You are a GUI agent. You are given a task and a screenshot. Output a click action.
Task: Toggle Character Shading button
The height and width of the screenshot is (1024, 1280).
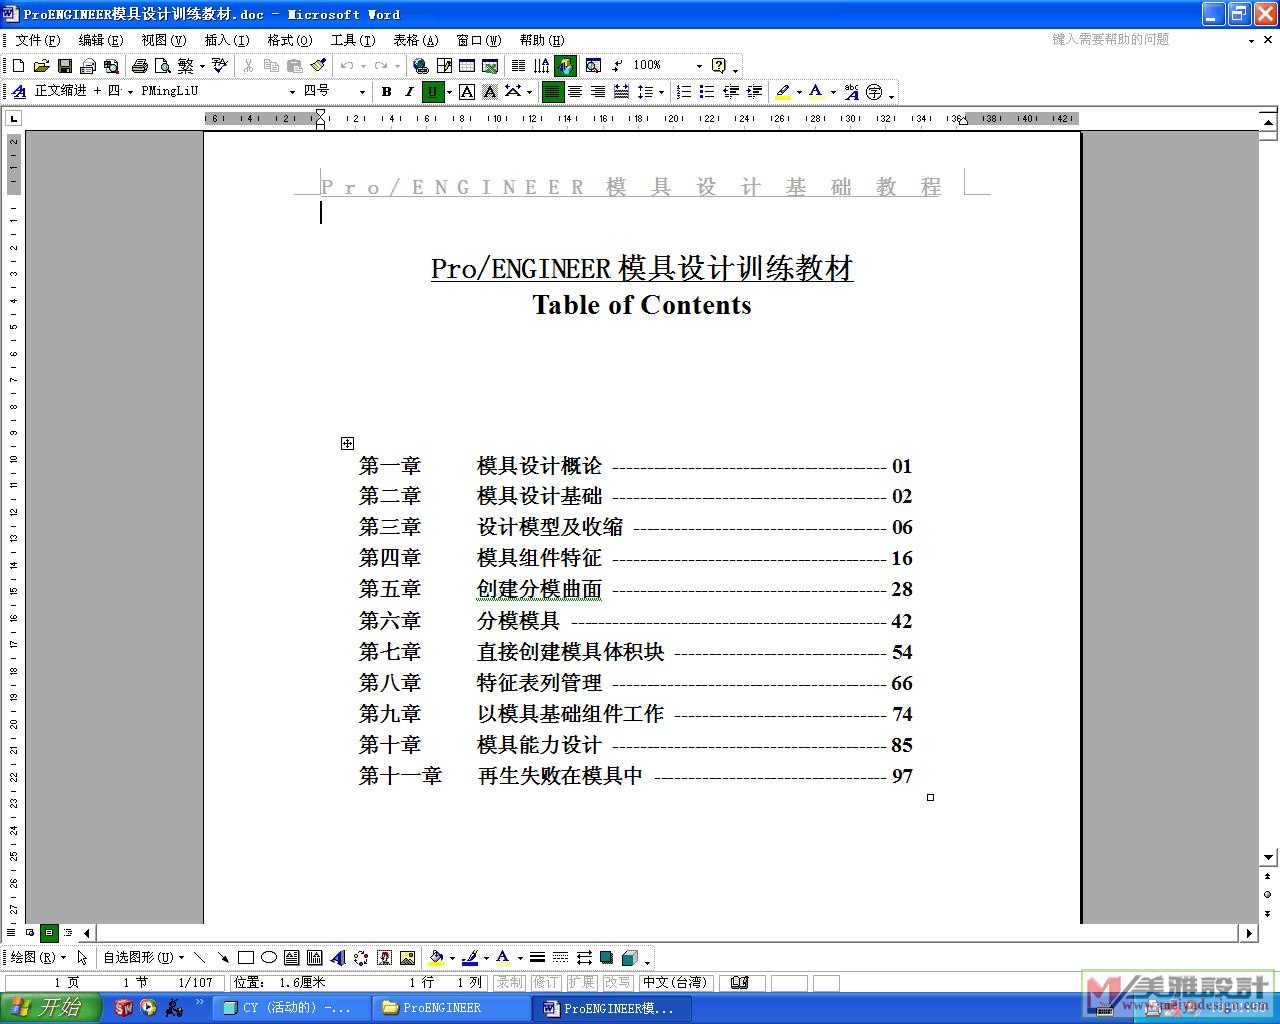[x=490, y=92]
